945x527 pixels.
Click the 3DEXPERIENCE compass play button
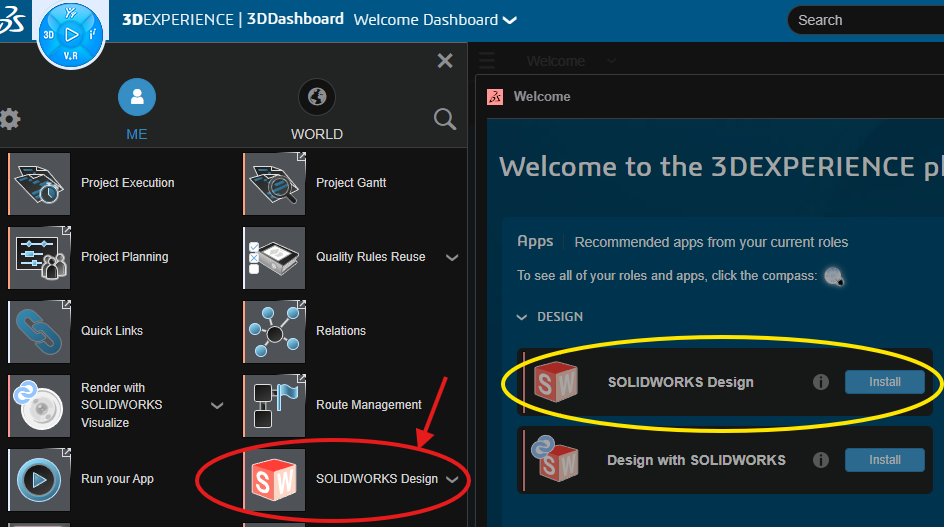pyautogui.click(x=71, y=34)
